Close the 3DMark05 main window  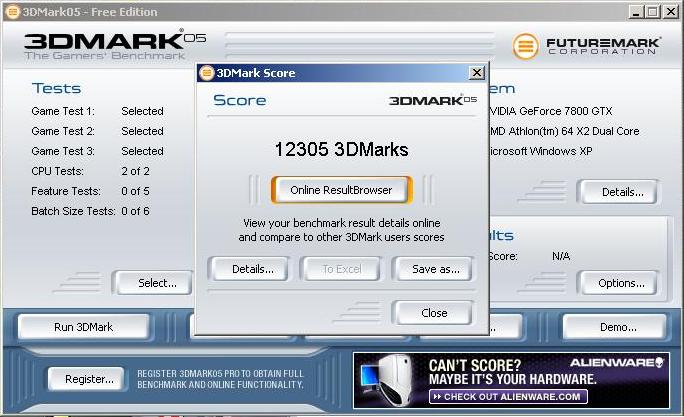(x=670, y=12)
